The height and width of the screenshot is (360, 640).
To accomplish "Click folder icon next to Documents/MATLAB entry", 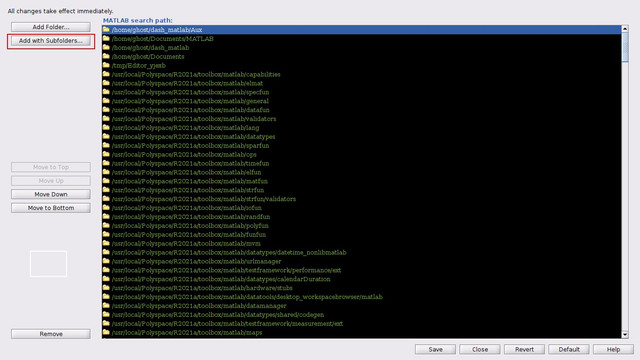I will click(107, 38).
